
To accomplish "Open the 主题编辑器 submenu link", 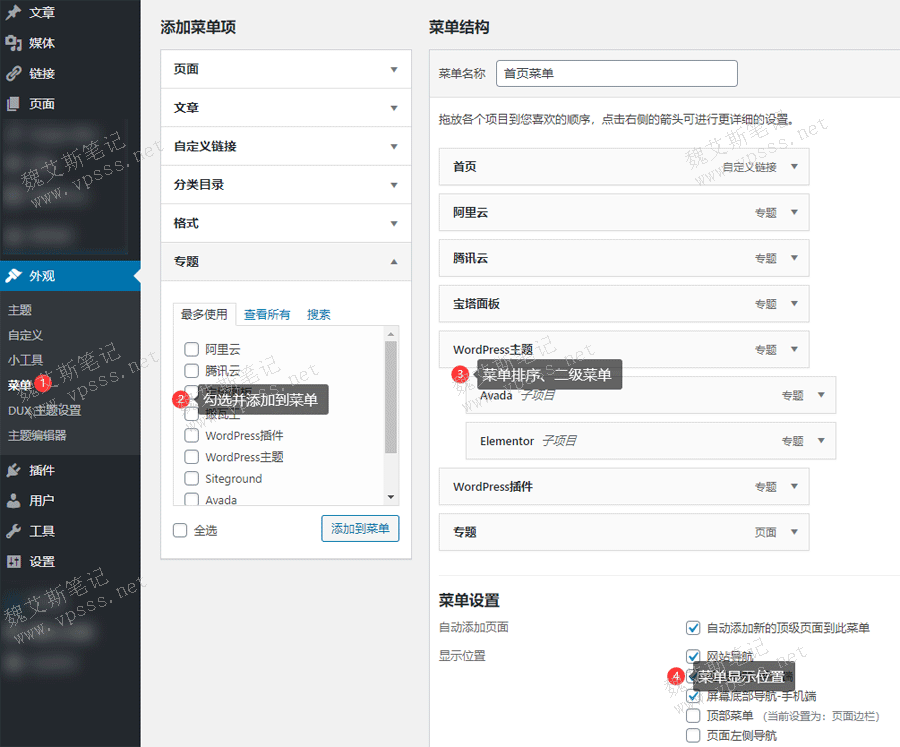I will 37,435.
